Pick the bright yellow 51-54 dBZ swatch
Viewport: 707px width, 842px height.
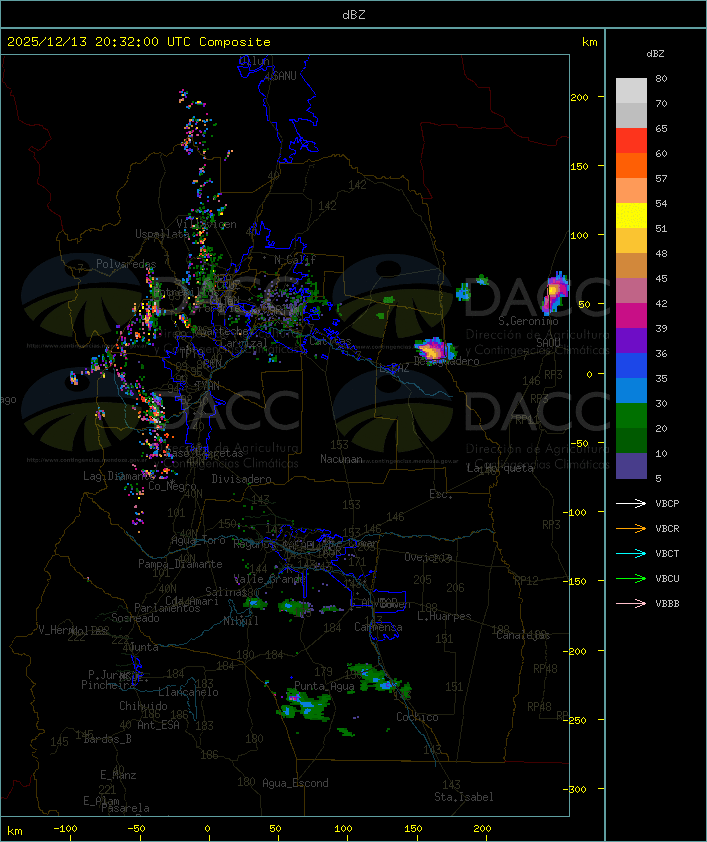click(631, 215)
